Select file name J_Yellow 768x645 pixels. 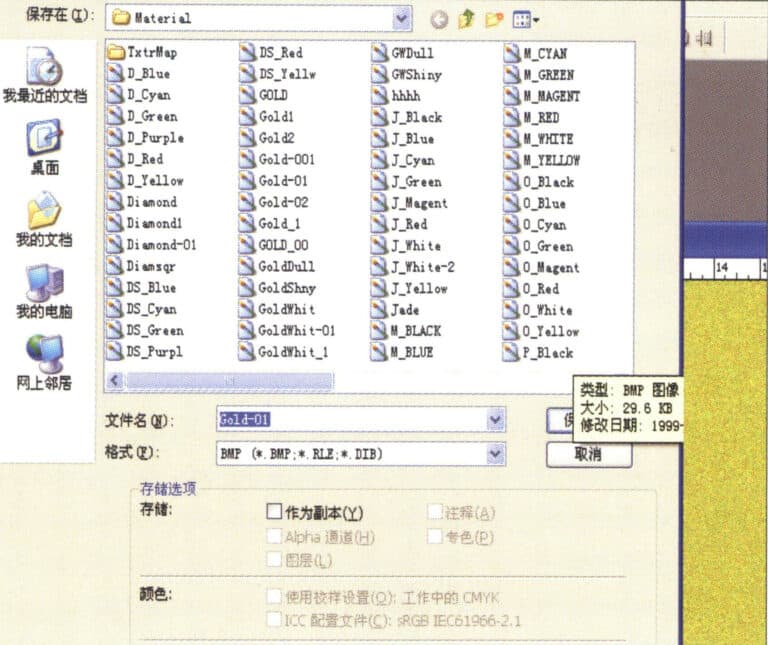[419, 288]
